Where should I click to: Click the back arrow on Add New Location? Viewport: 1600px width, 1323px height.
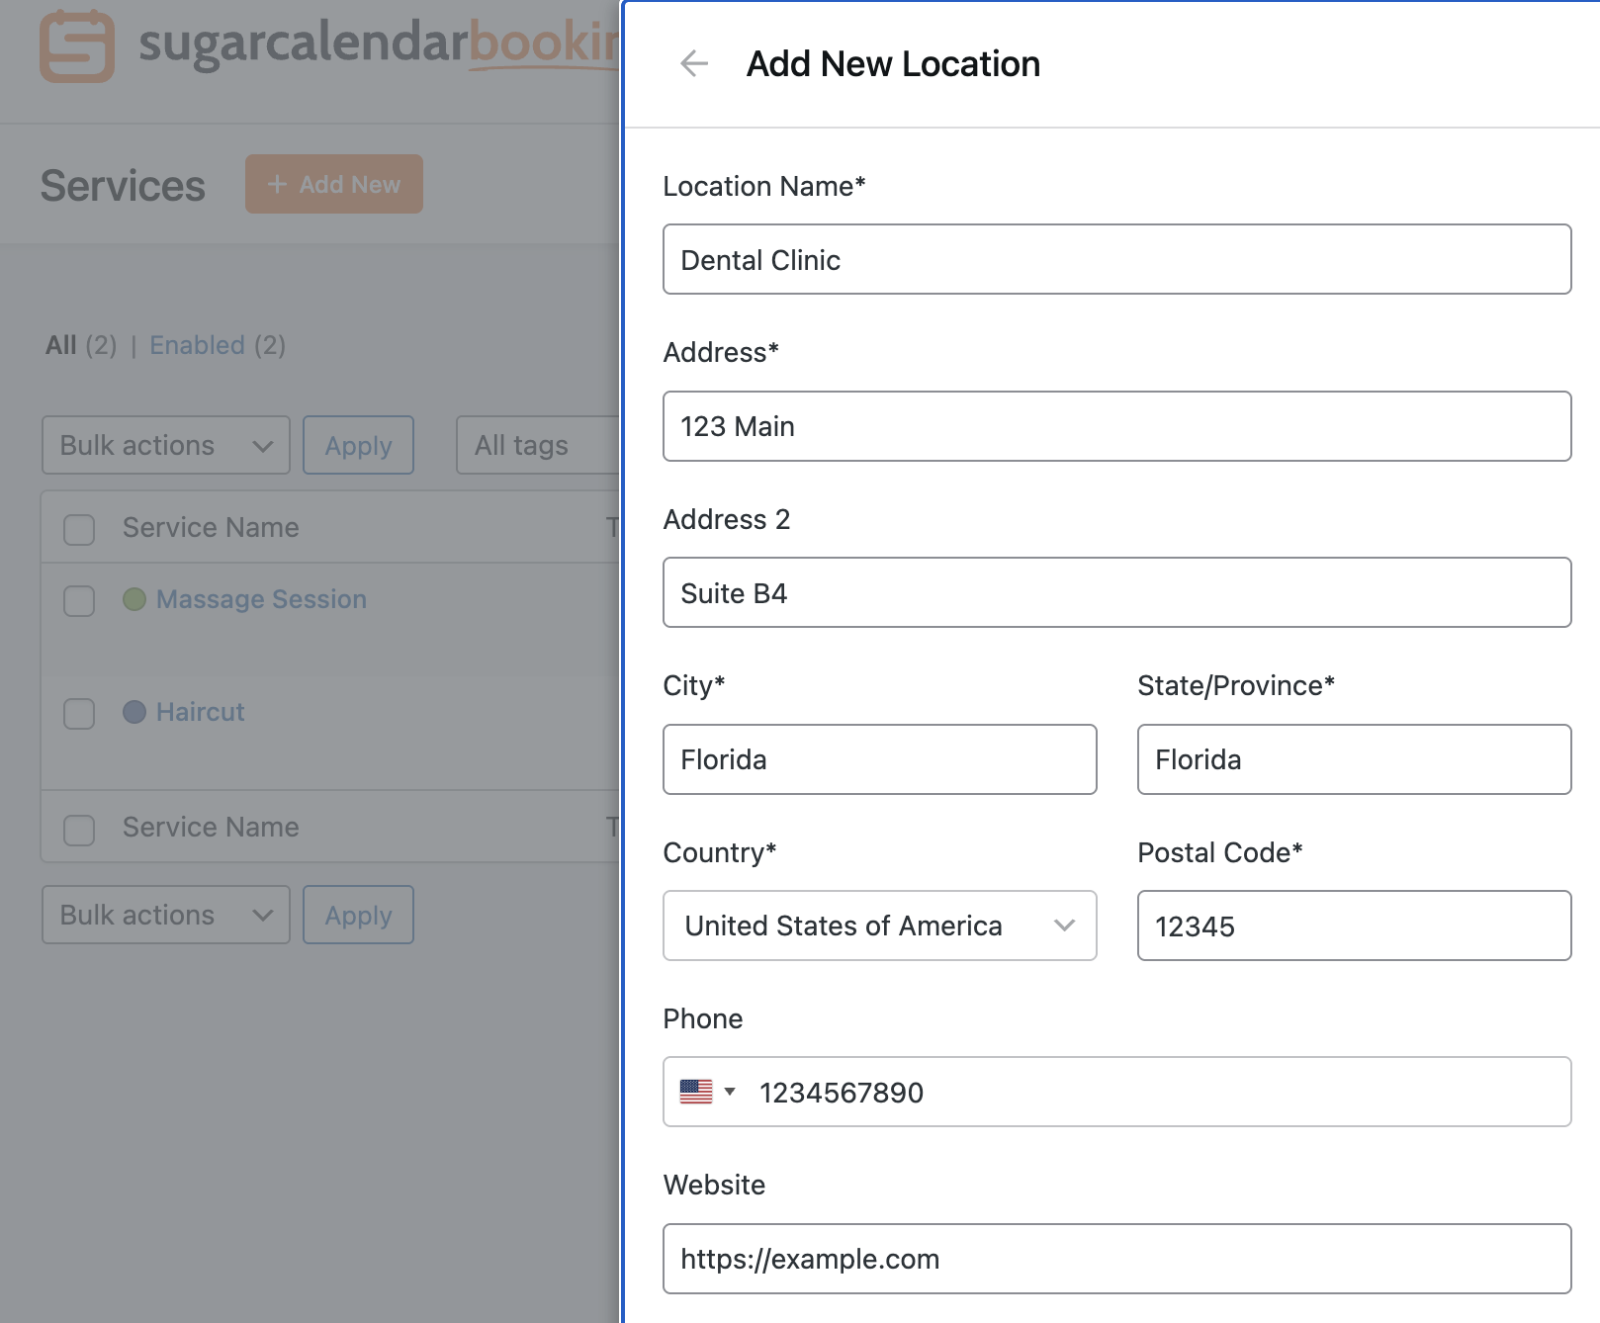click(692, 64)
